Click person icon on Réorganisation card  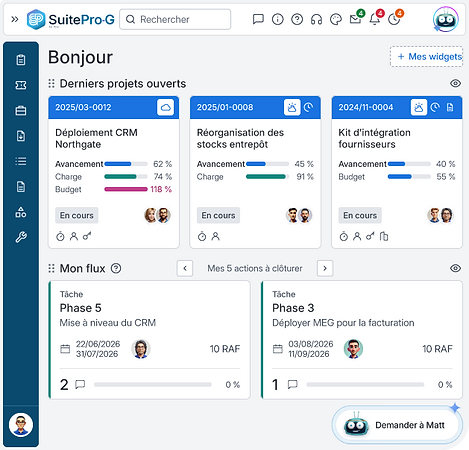pyautogui.click(x=216, y=237)
